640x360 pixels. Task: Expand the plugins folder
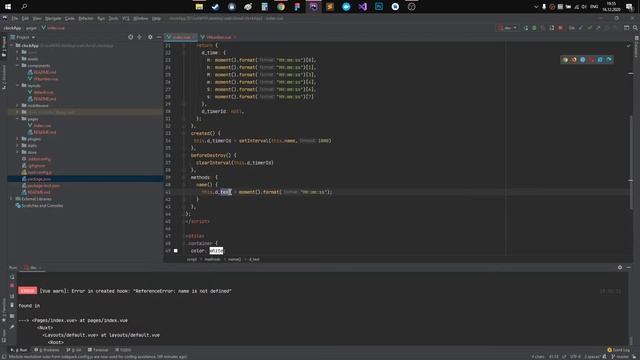pos(18,139)
